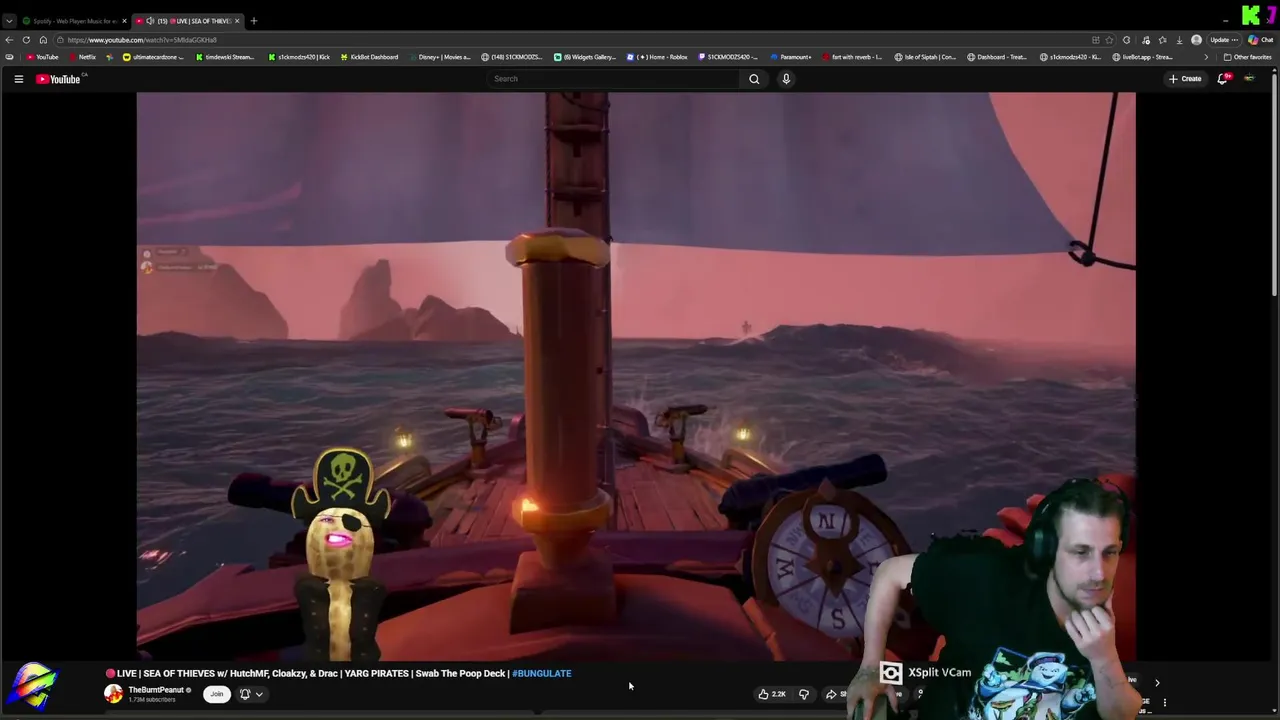Viewport: 1280px width, 720px height.
Task: Select the LIVE SEA OF THIEVES tab
Action: (190, 21)
